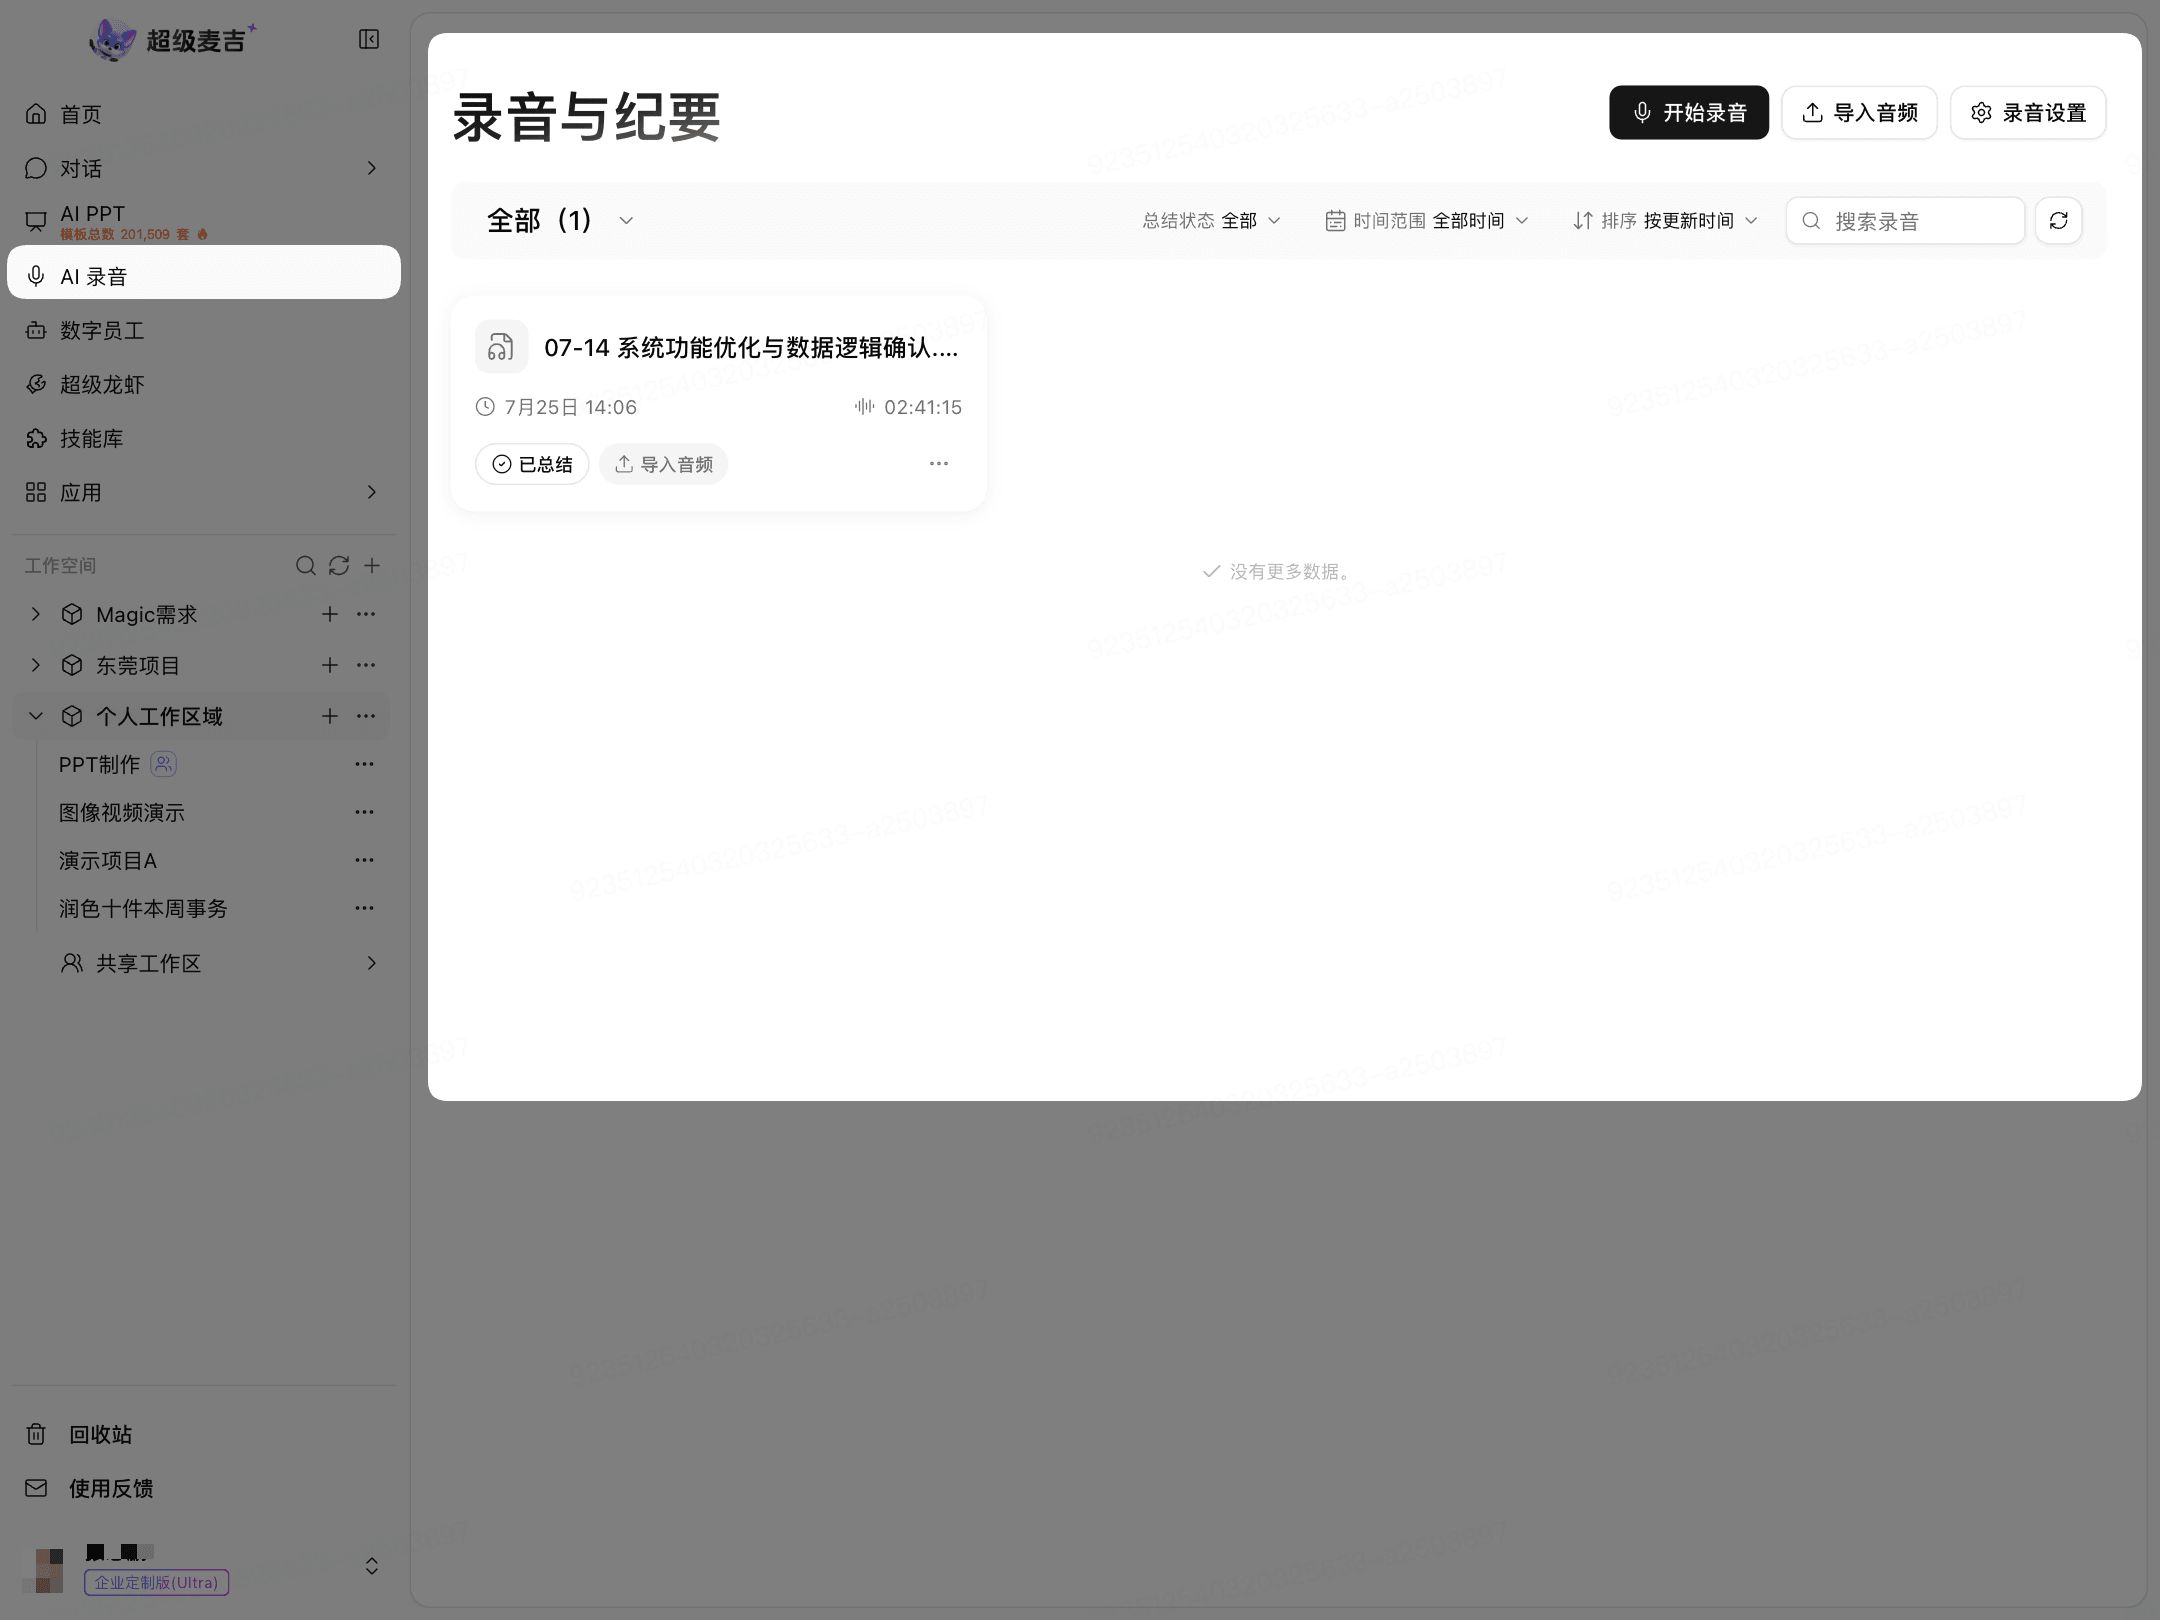
Task: Open 总结状态 filter dropdown
Action: coord(1211,220)
